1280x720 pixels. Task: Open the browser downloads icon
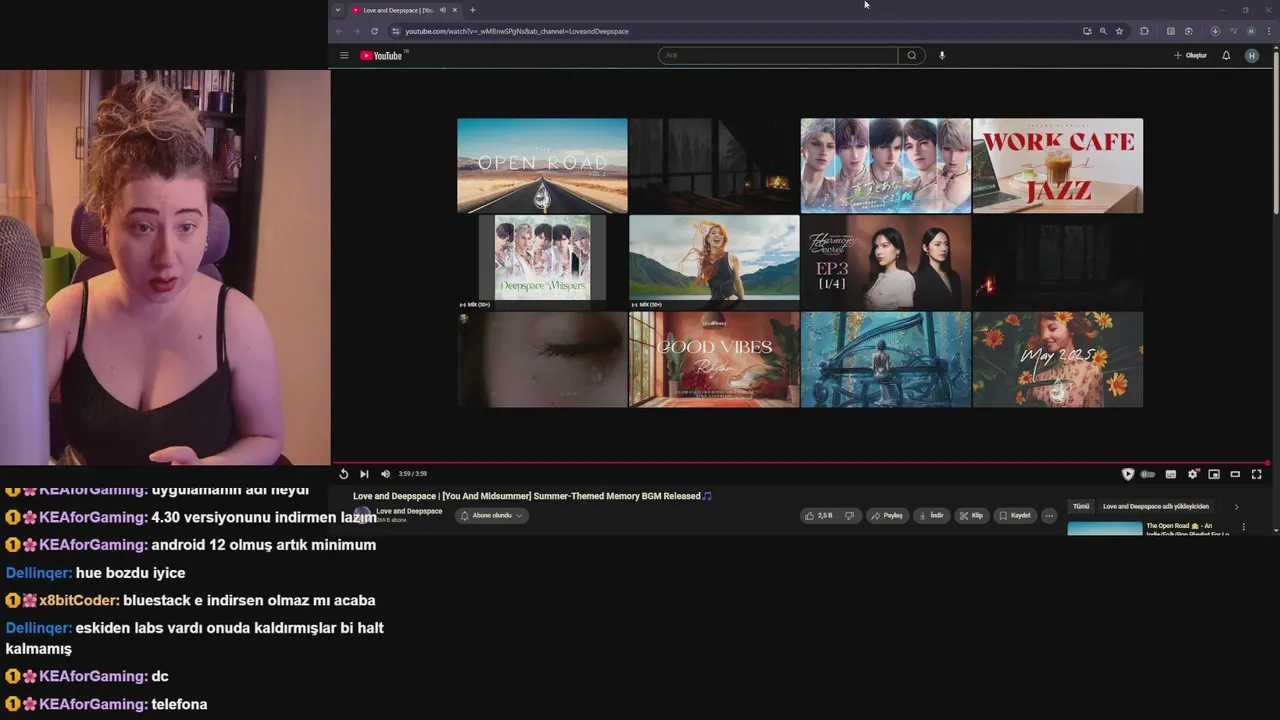point(1215,31)
